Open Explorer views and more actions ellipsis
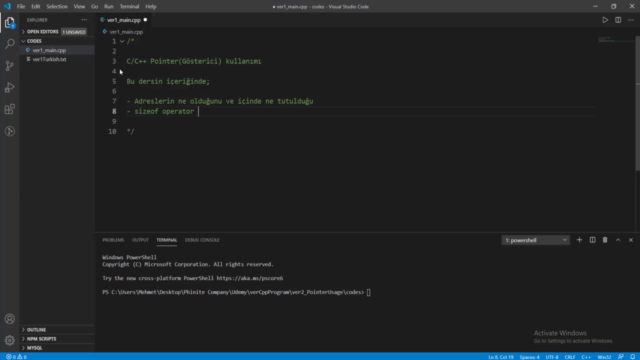The image size is (640, 360). [84, 20]
